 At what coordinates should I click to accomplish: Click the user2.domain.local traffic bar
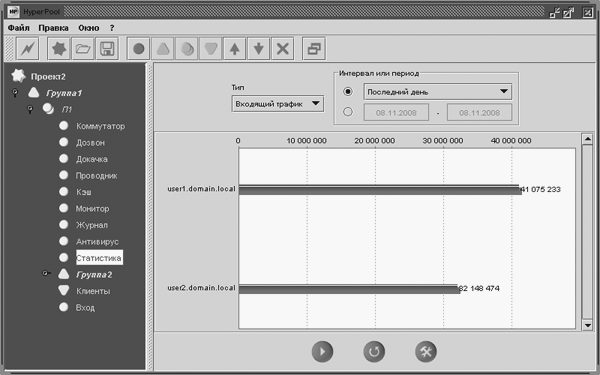(x=349, y=289)
